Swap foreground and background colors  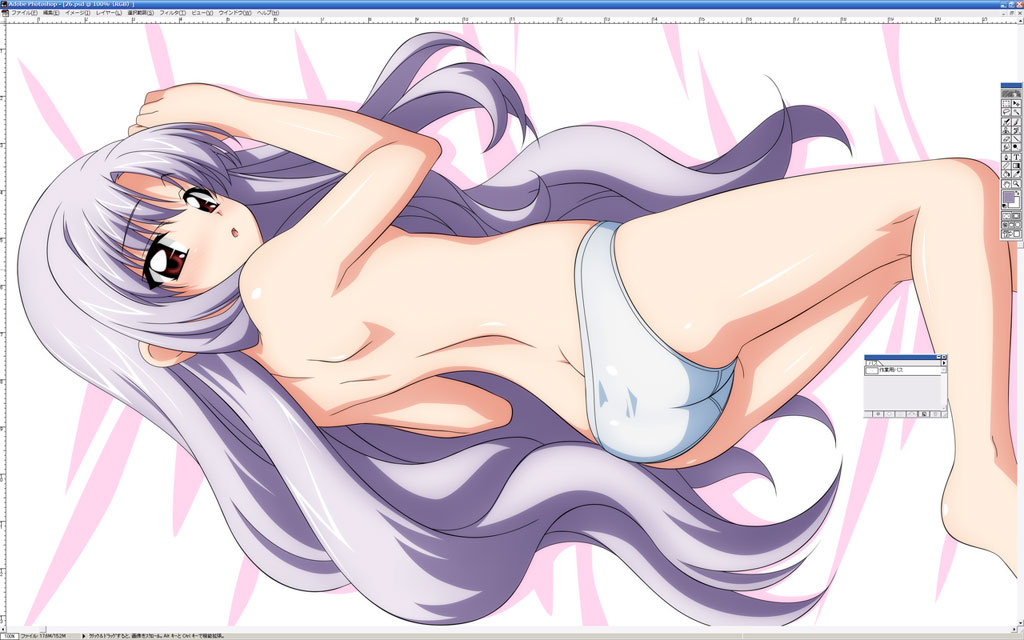coord(1017,193)
